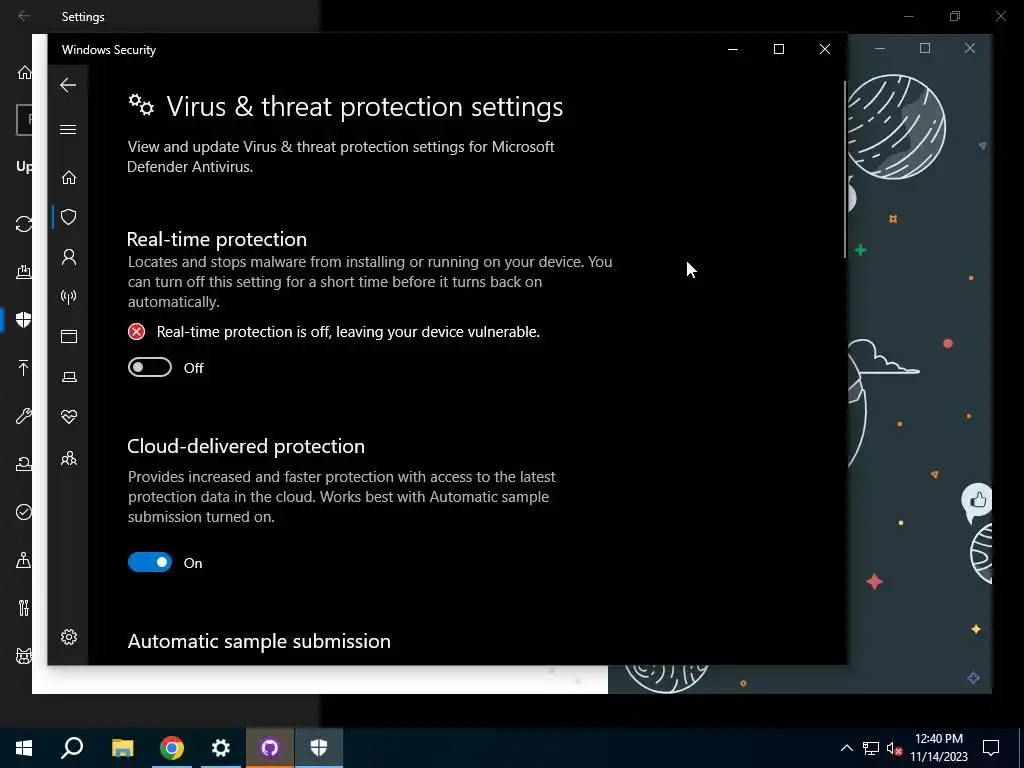Minimize the Windows Security window
Screen dimensions: 1024x768
point(733,49)
